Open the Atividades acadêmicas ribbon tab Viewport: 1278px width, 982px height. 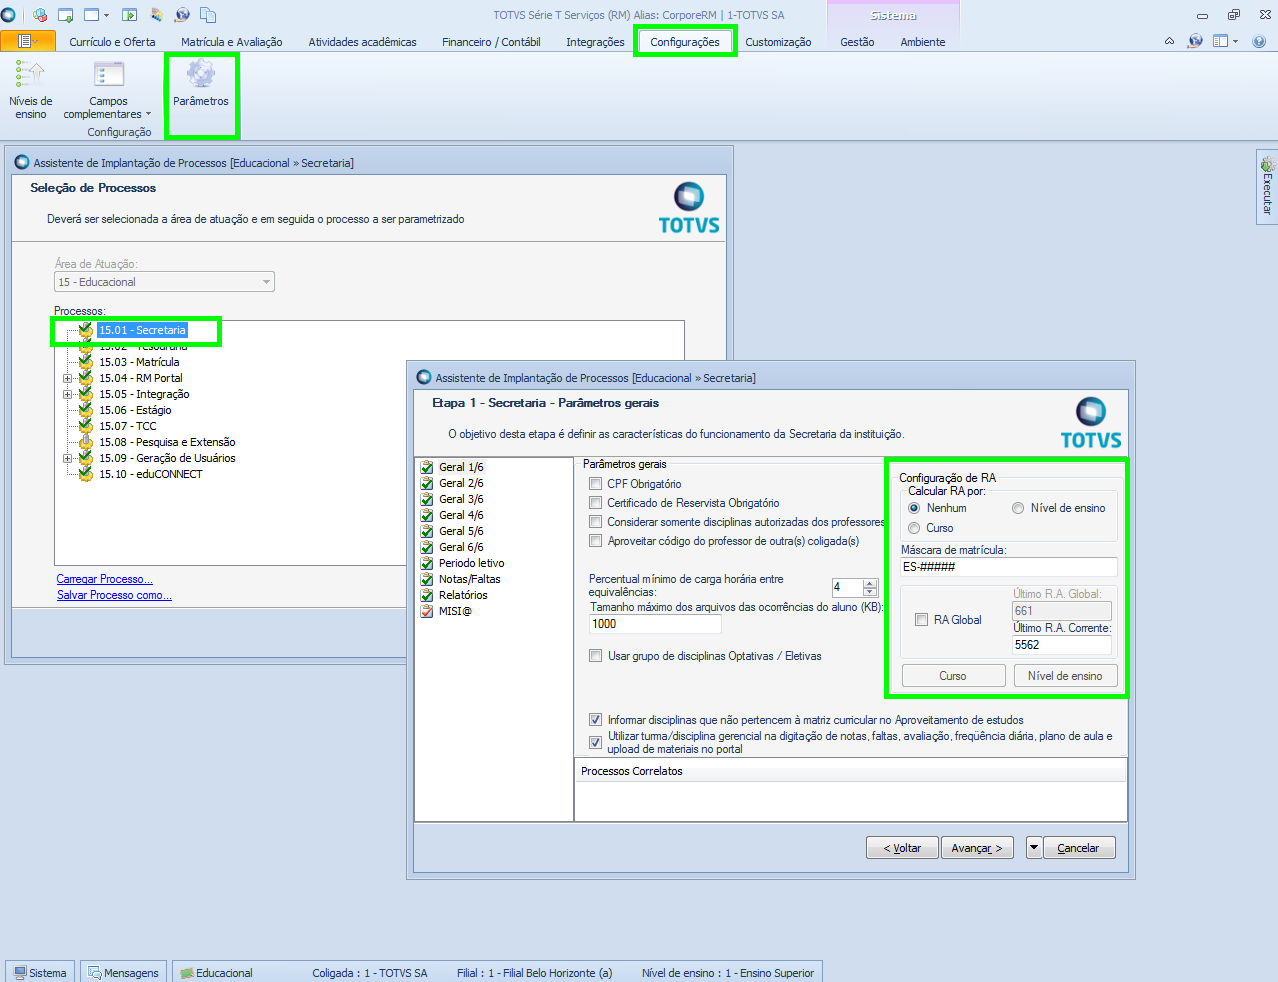(x=362, y=42)
